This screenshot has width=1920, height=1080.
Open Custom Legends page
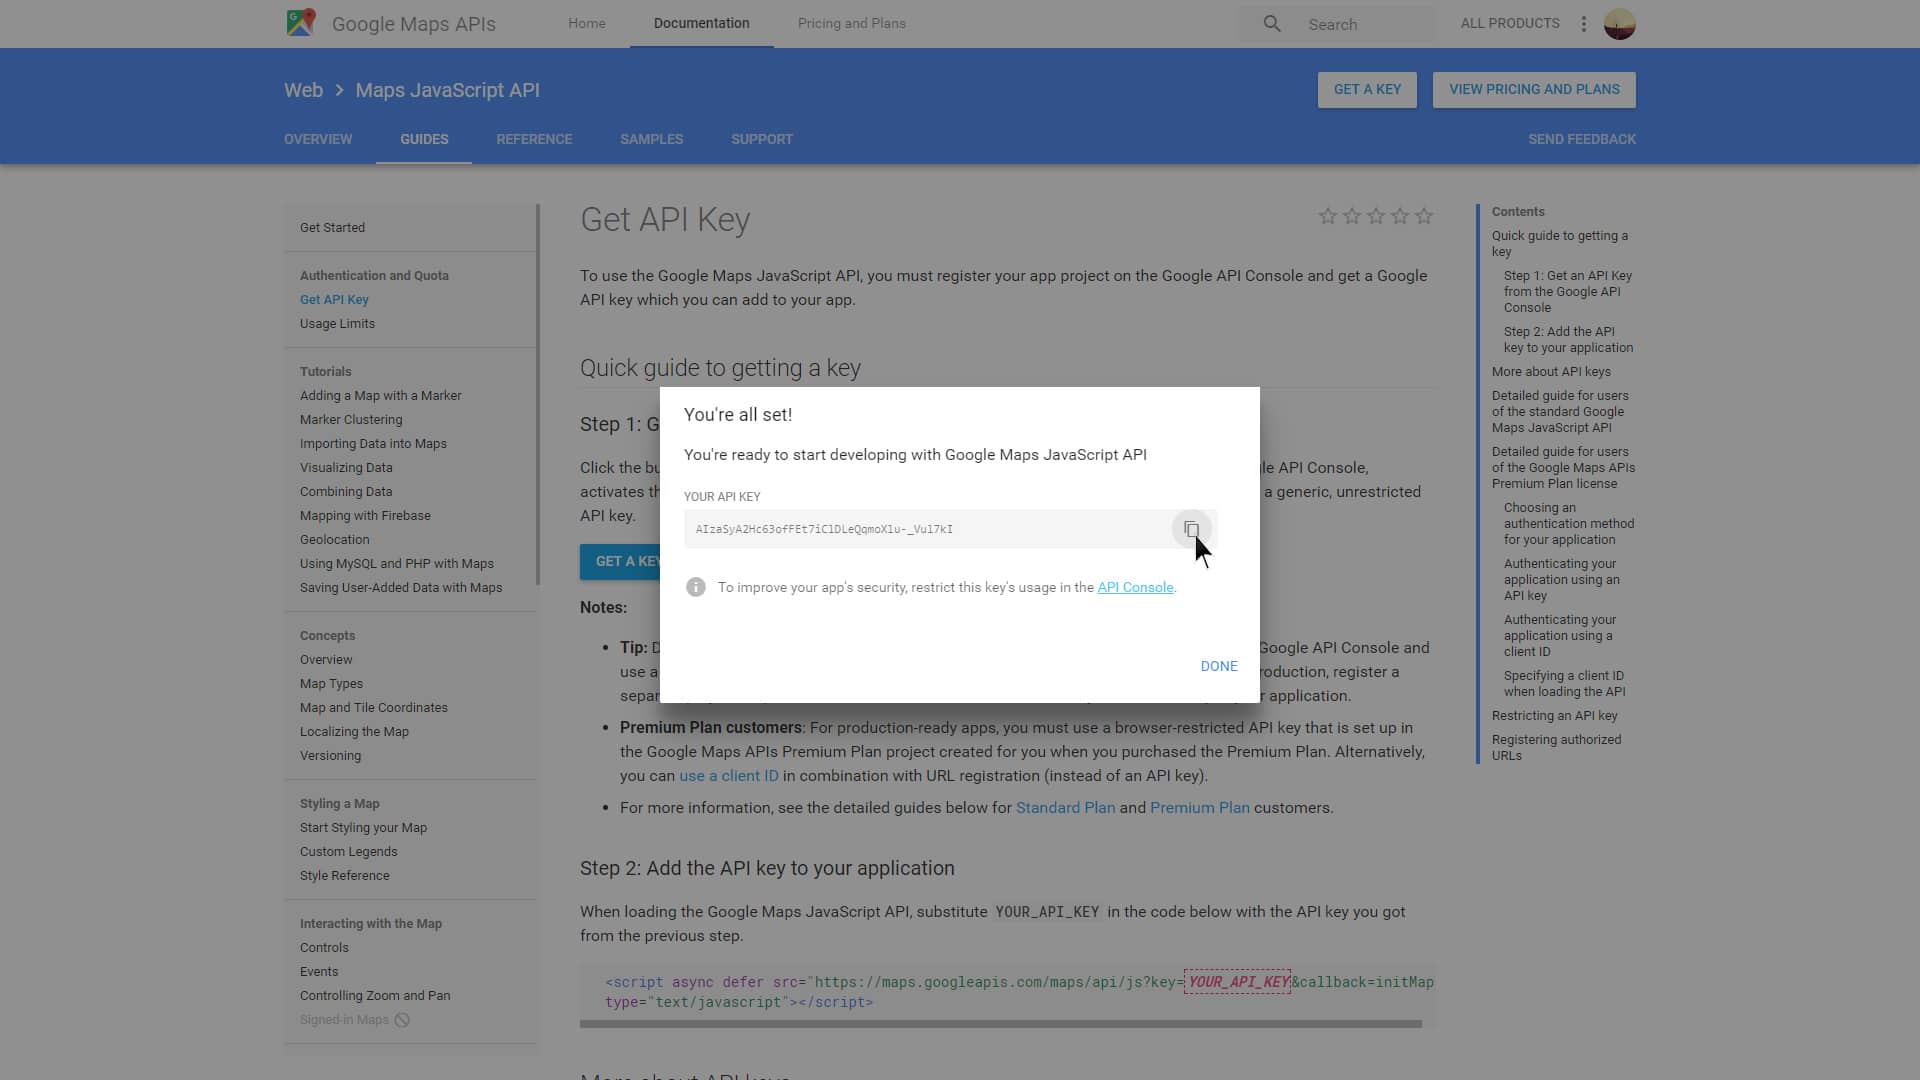click(x=348, y=852)
